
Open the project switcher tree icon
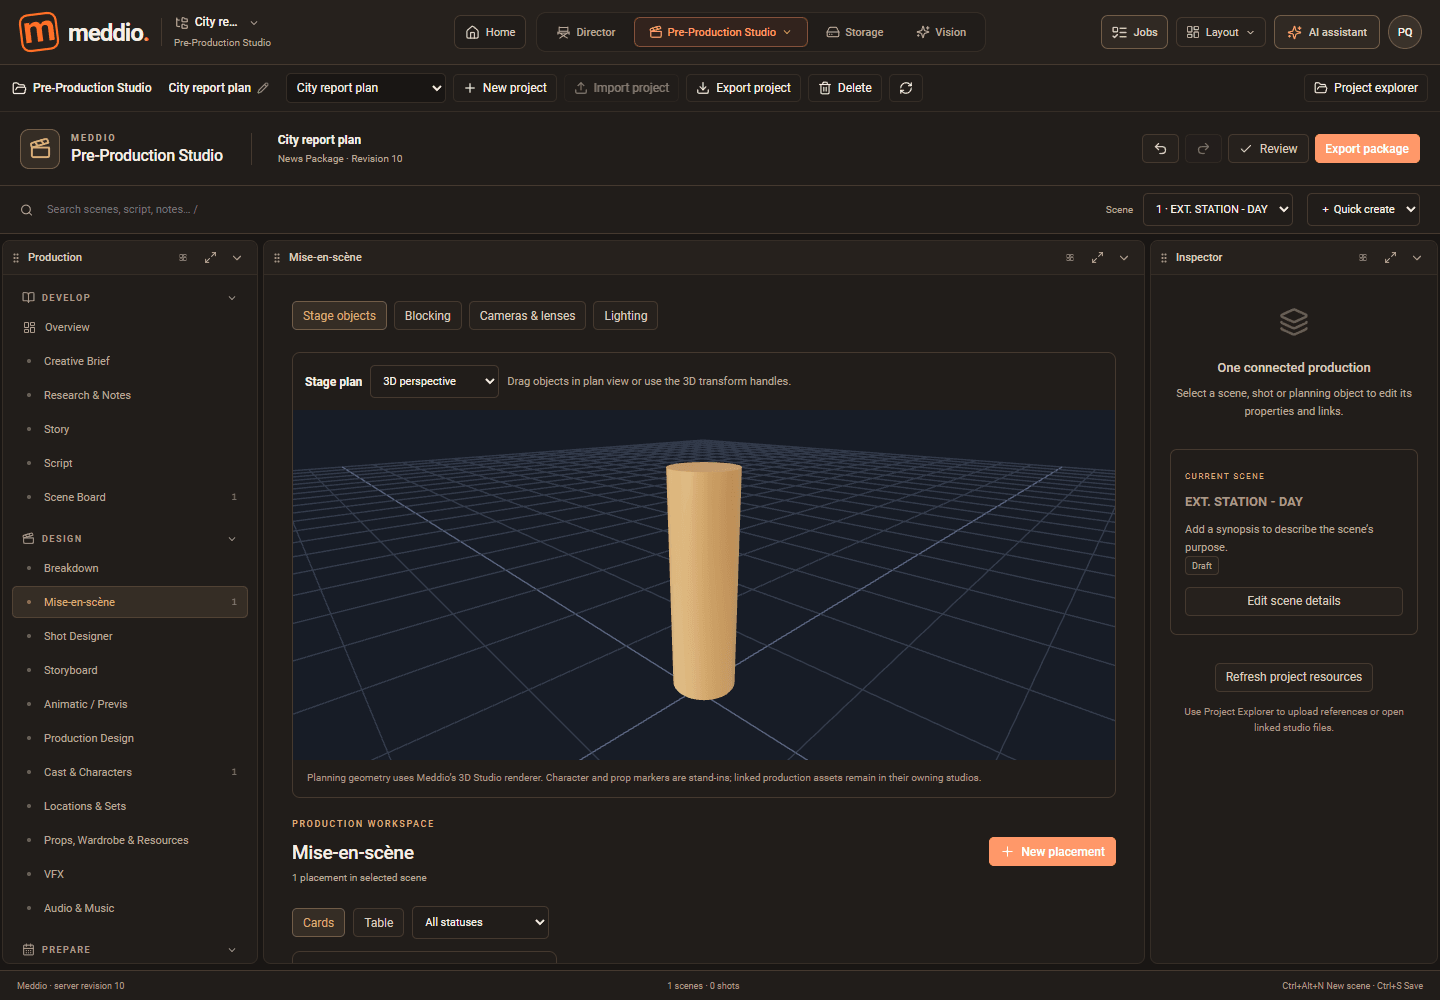click(x=182, y=22)
